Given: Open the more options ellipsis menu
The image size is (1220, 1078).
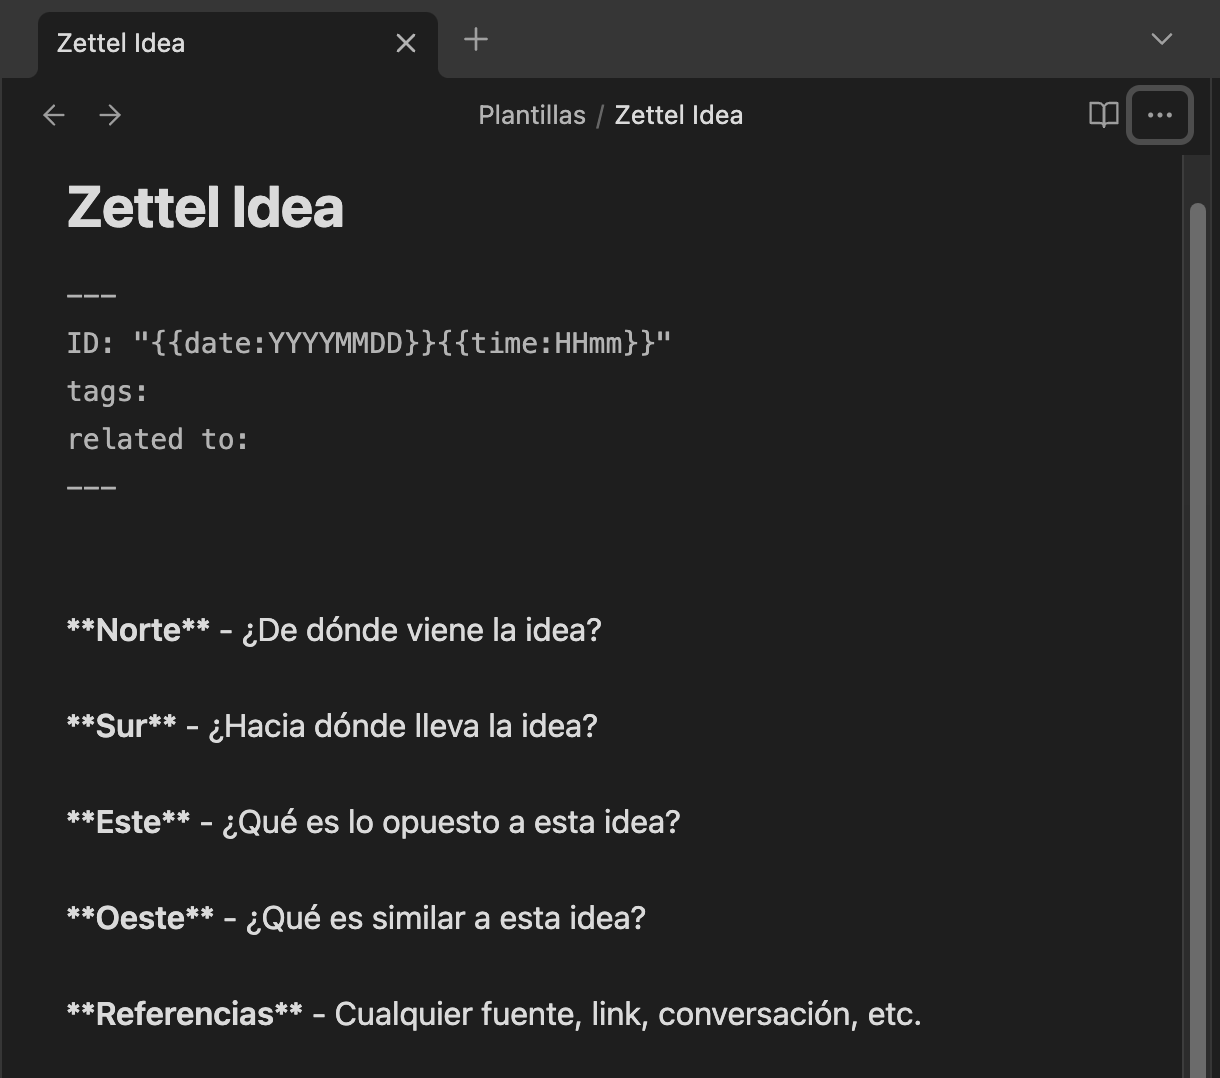Looking at the screenshot, I should 1159,115.
